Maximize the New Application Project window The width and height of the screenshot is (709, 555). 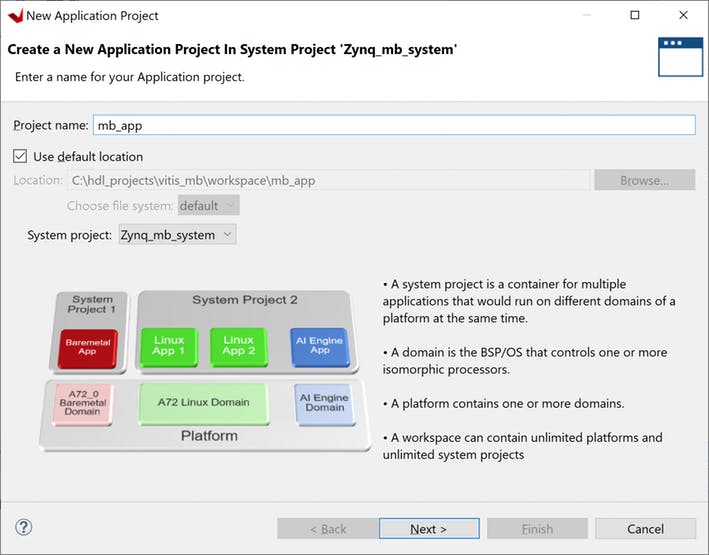(635, 15)
